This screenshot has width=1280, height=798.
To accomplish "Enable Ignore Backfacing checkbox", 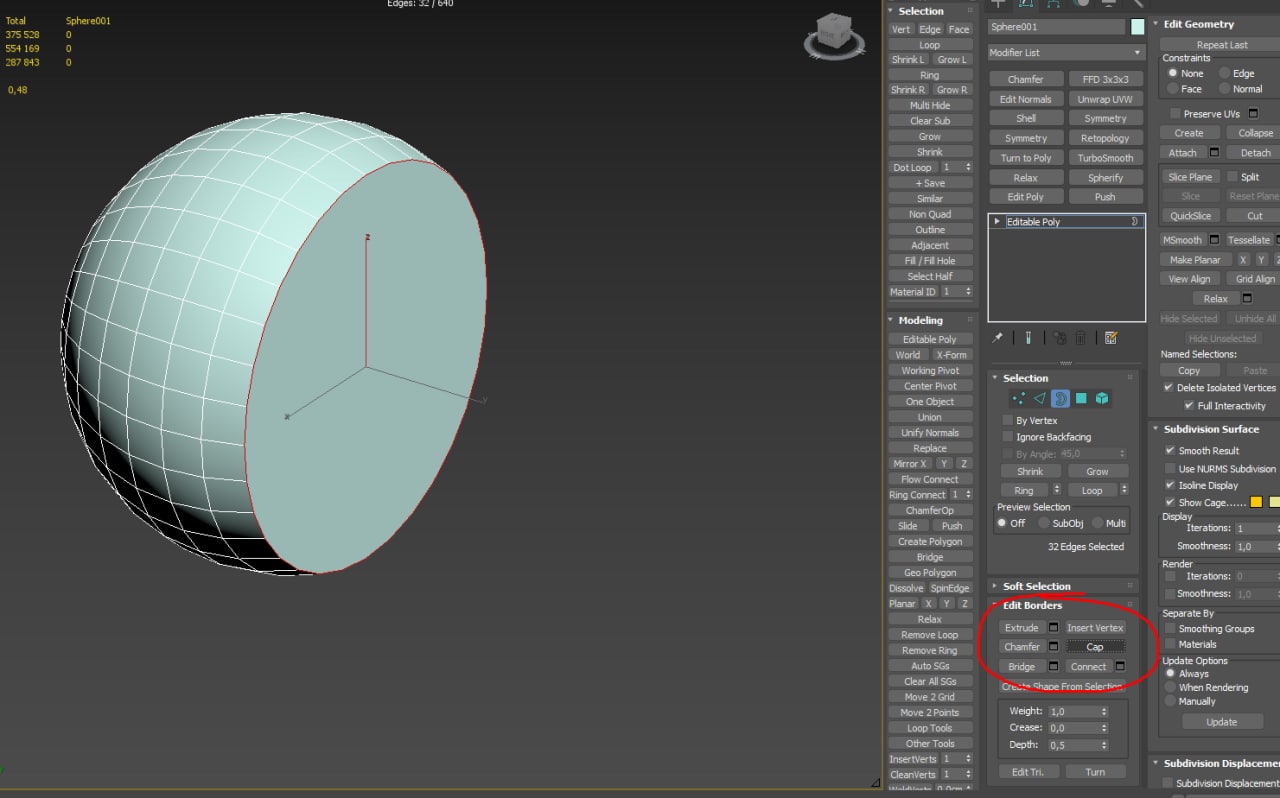I will [1007, 437].
